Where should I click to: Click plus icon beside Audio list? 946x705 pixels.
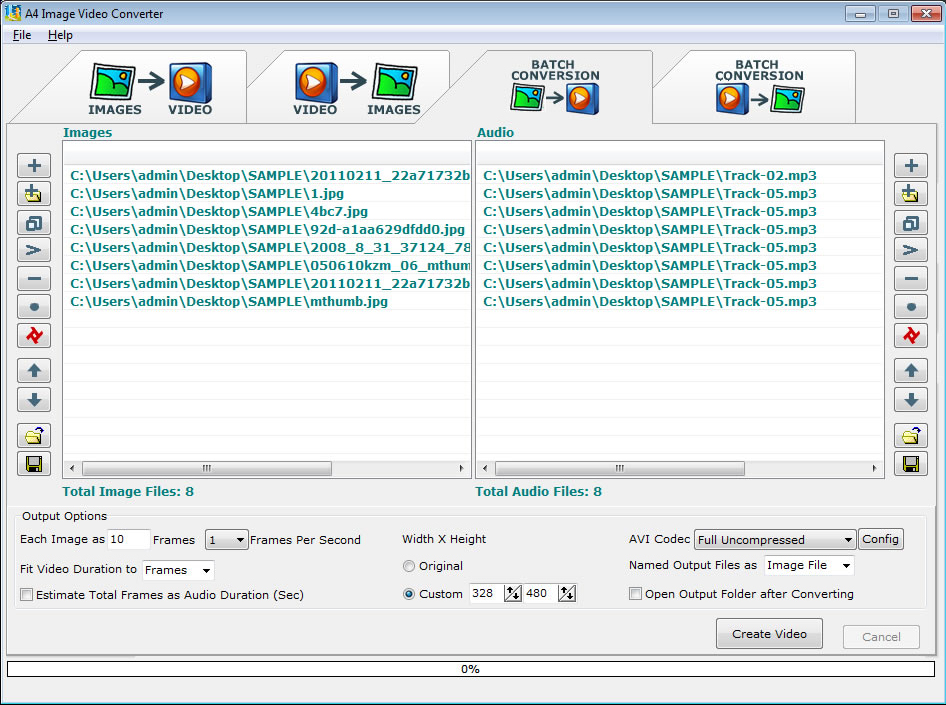click(x=910, y=166)
